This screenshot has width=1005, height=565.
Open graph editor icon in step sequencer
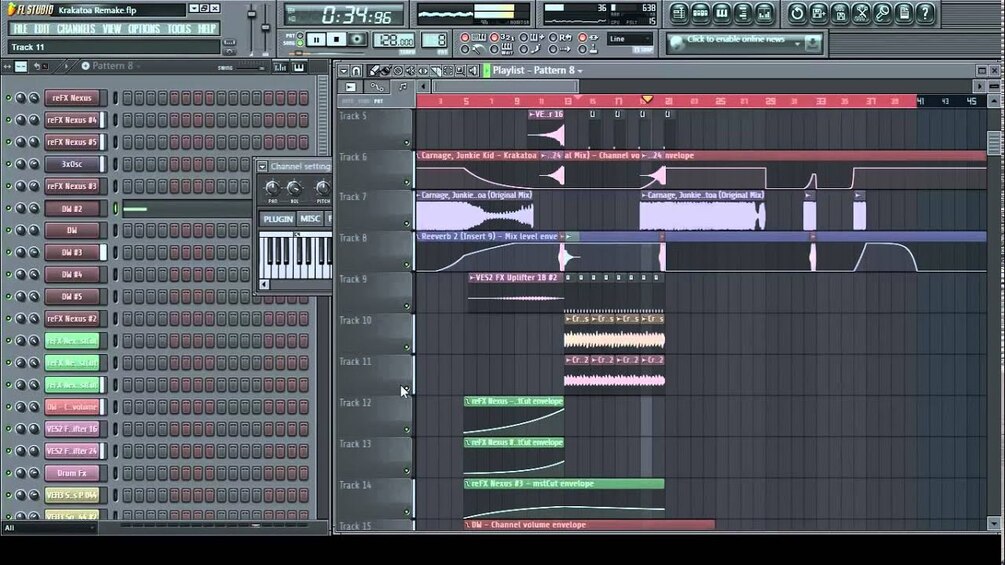pyautogui.click(x=281, y=67)
